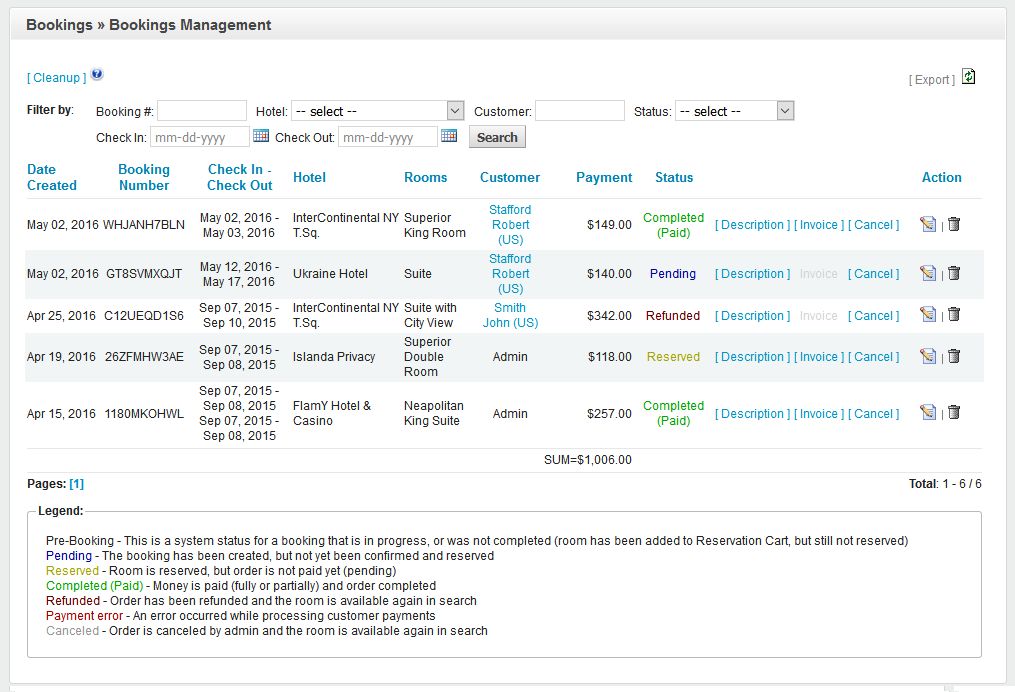Delete booking 26ZFMHW3AE using trash icon

coord(954,356)
